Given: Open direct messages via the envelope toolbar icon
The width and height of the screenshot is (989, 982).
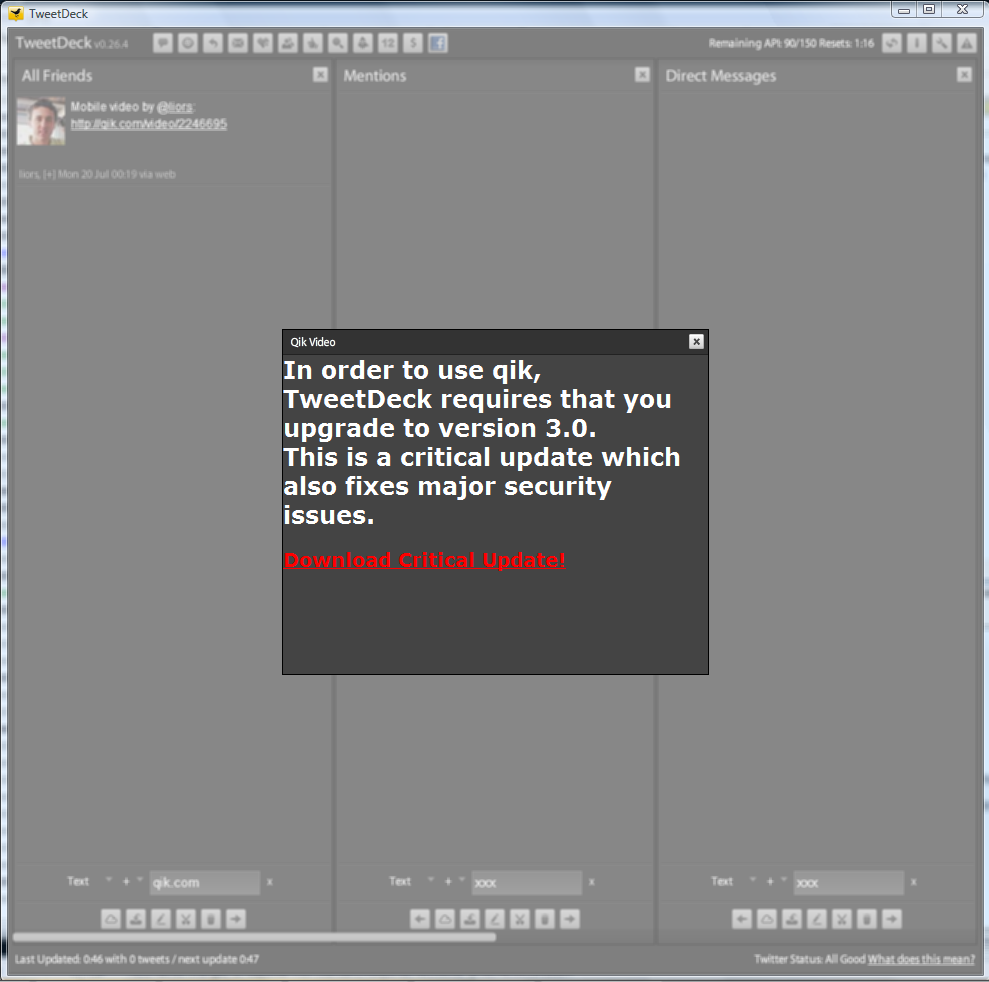Looking at the screenshot, I should click(x=238, y=43).
